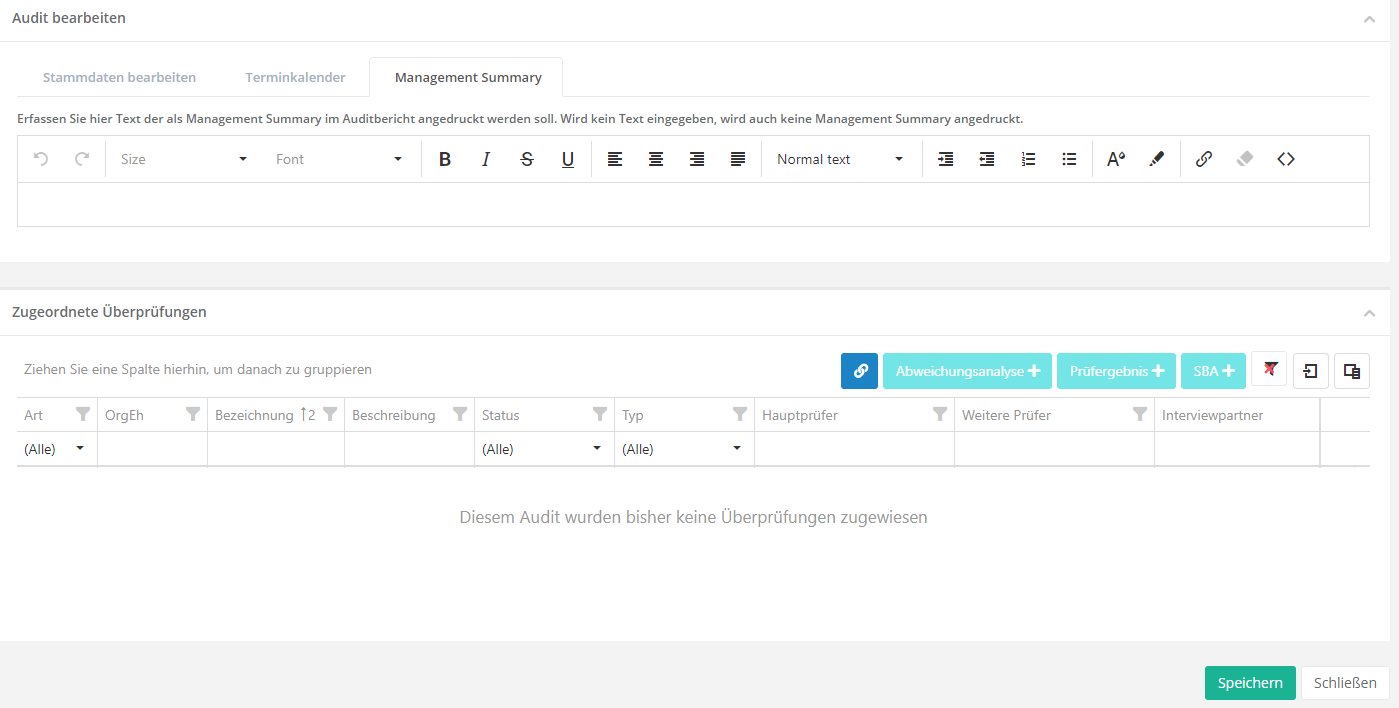Insert a bulleted list
1399x708 pixels.
(x=1069, y=159)
